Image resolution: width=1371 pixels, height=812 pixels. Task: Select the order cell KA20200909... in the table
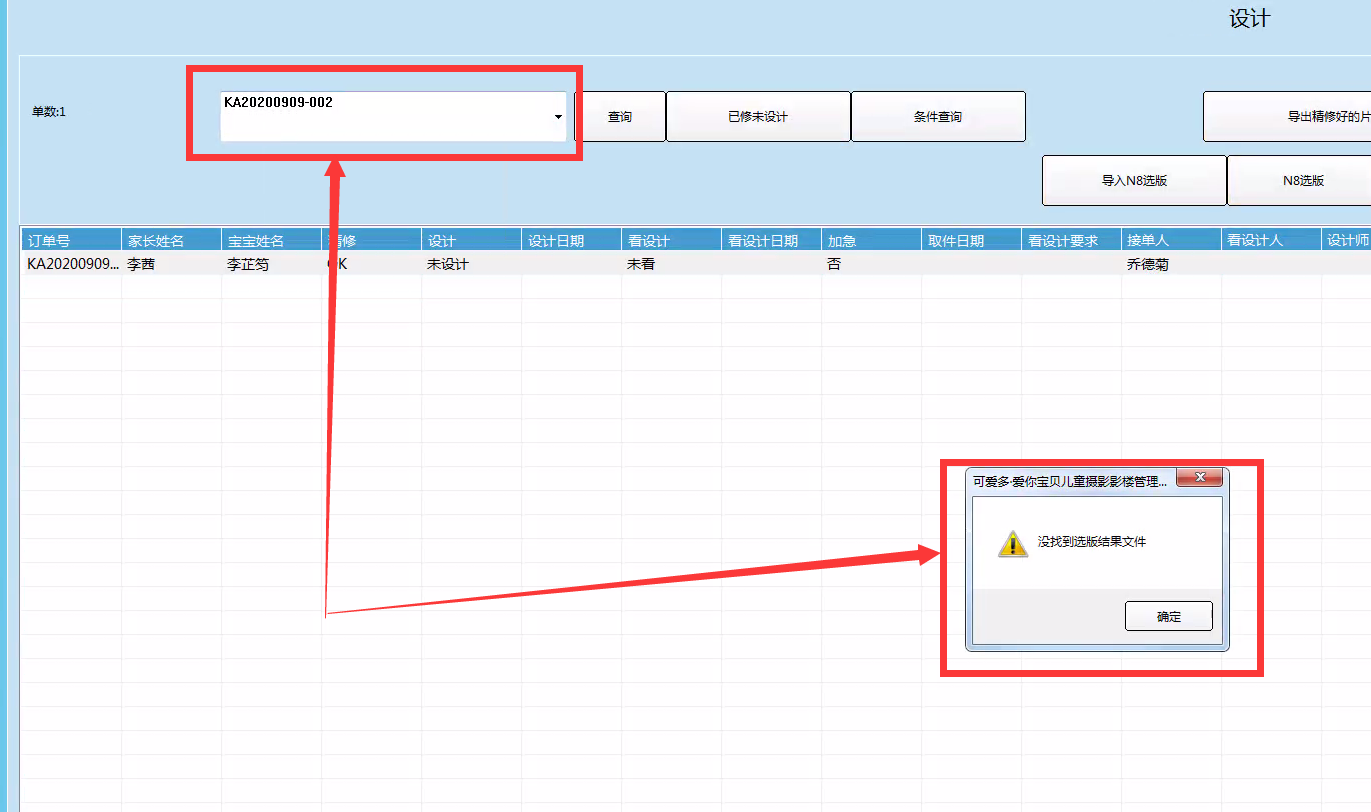coord(71,264)
